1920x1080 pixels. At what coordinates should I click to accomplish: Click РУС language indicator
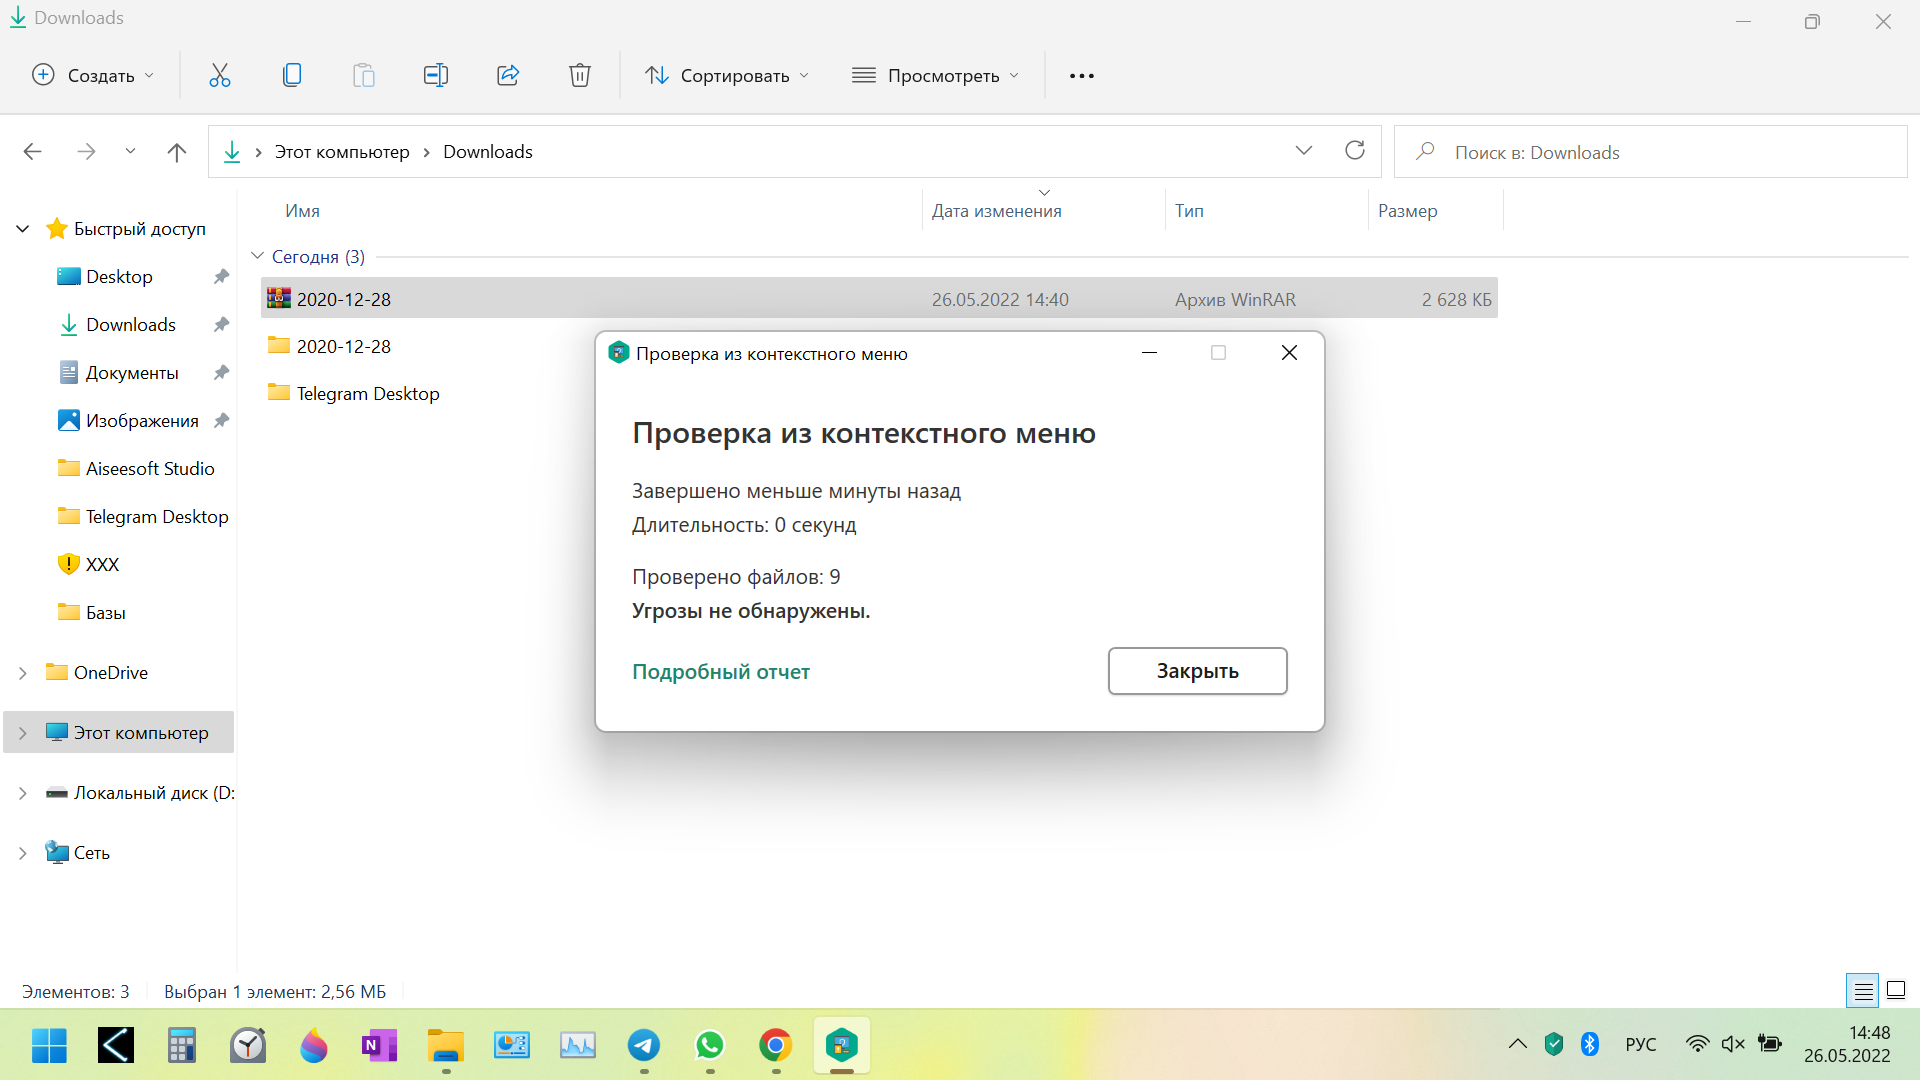(x=1641, y=1044)
